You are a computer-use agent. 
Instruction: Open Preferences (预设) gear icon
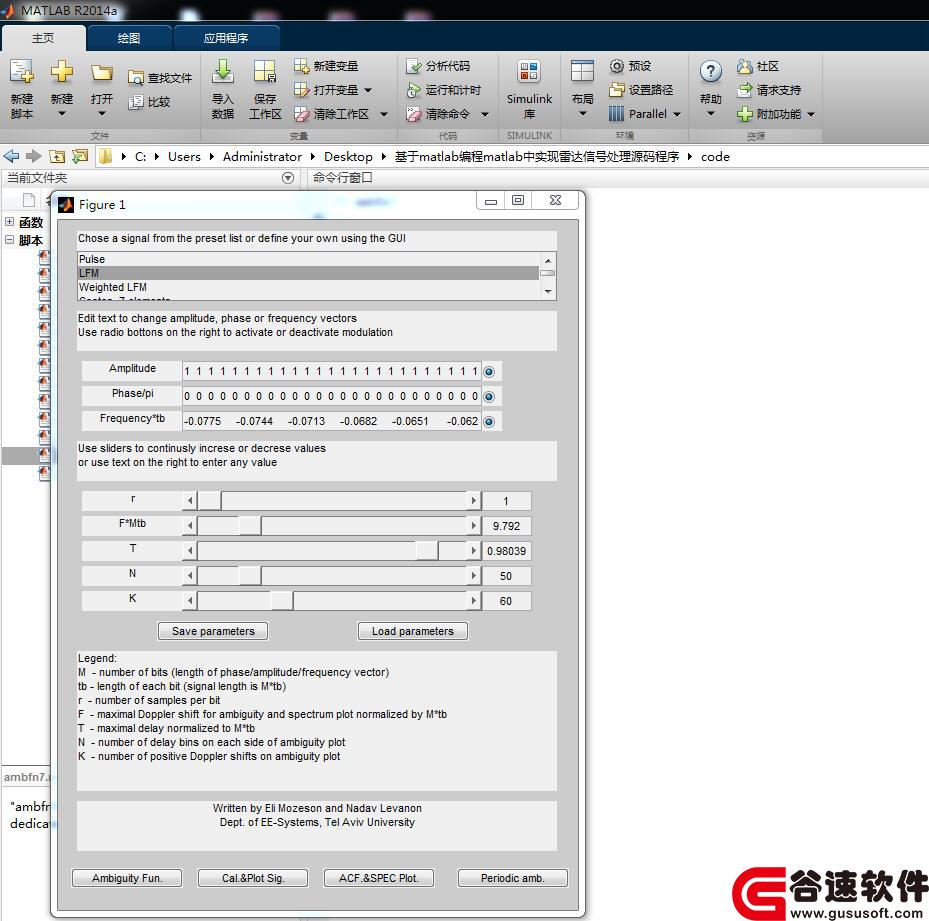(617, 66)
